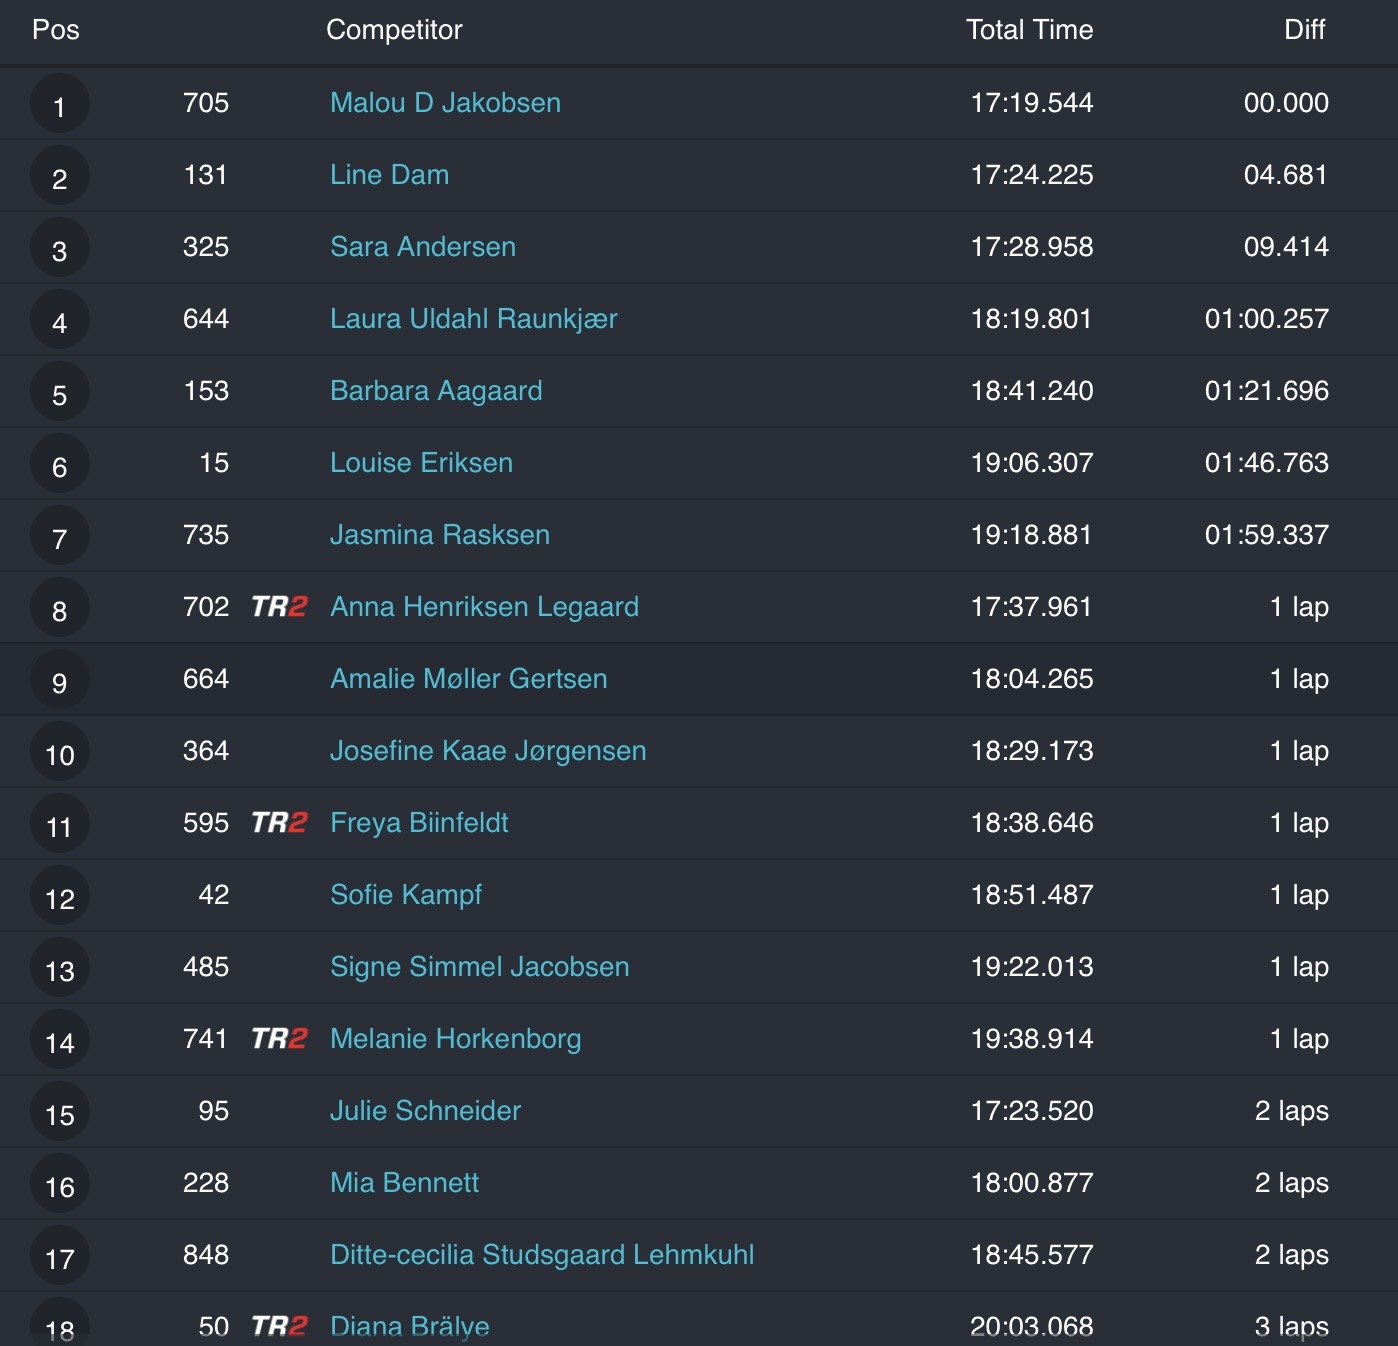
Task: Click the TR2 badge next to Freya Biinfeldt
Action: click(x=279, y=823)
